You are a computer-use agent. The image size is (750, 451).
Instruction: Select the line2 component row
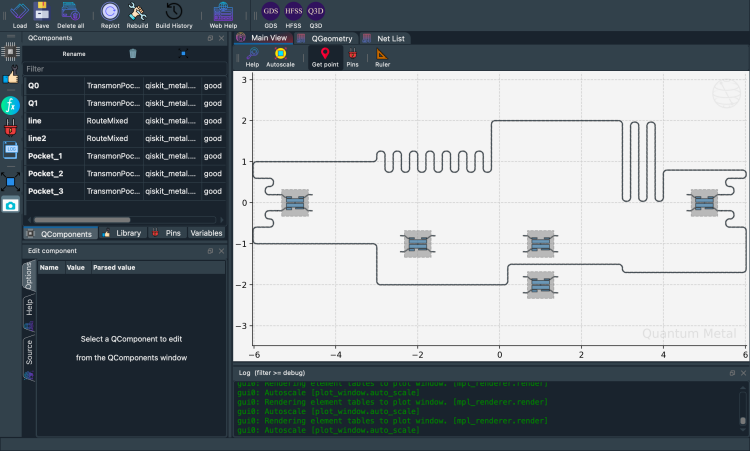(x=125, y=138)
